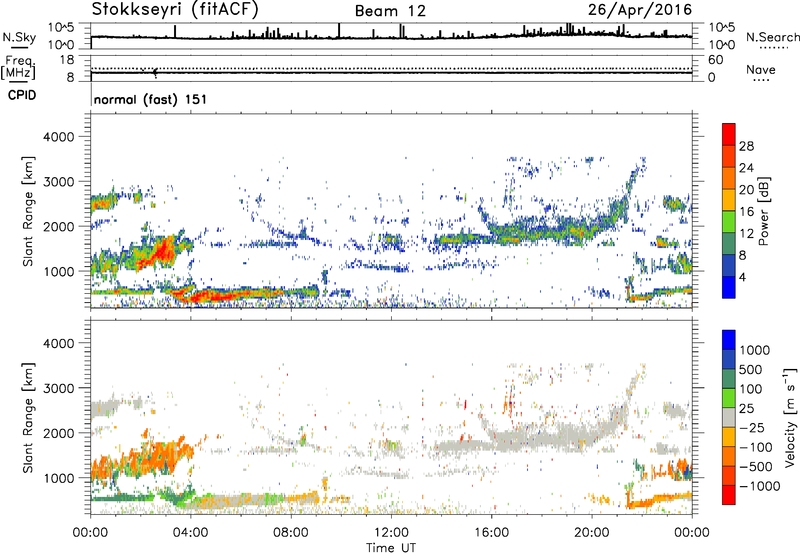Click 'Slant Range [km]' label of velocity panel

[x=28, y=417]
